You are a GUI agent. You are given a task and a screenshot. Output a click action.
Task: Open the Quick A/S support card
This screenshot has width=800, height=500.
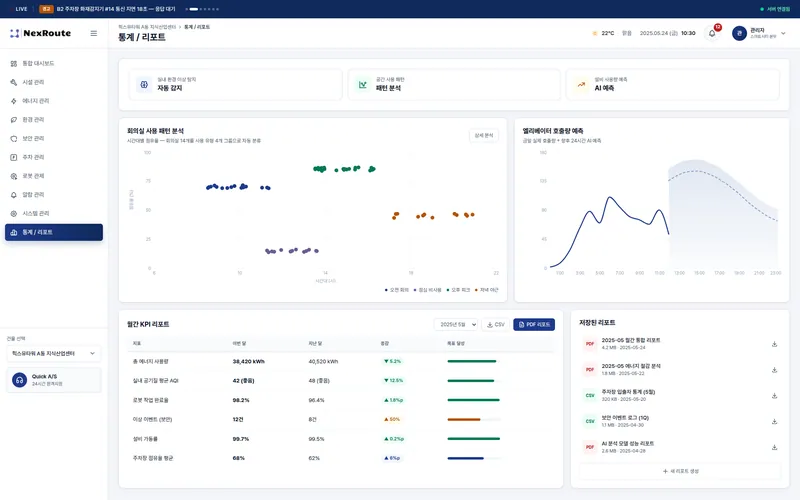click(x=54, y=380)
